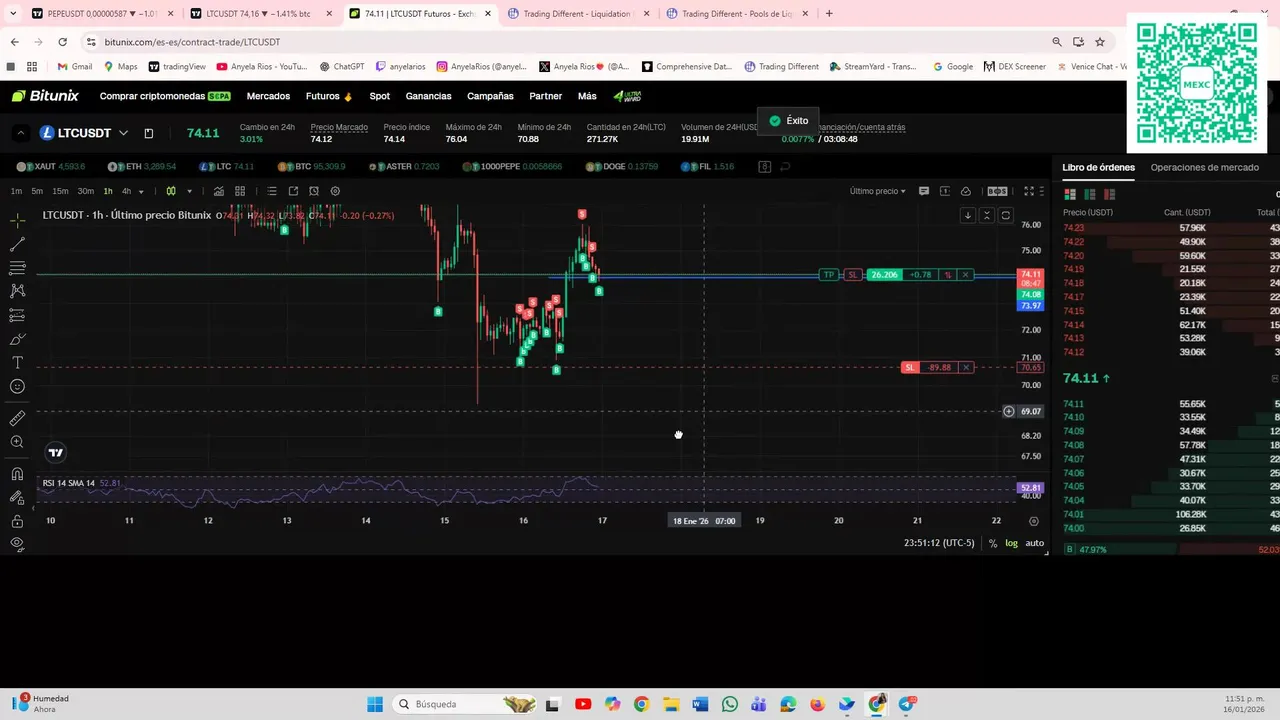The image size is (1280, 720).
Task: Activate the chart zoom-in tool
Action: pos(17,442)
